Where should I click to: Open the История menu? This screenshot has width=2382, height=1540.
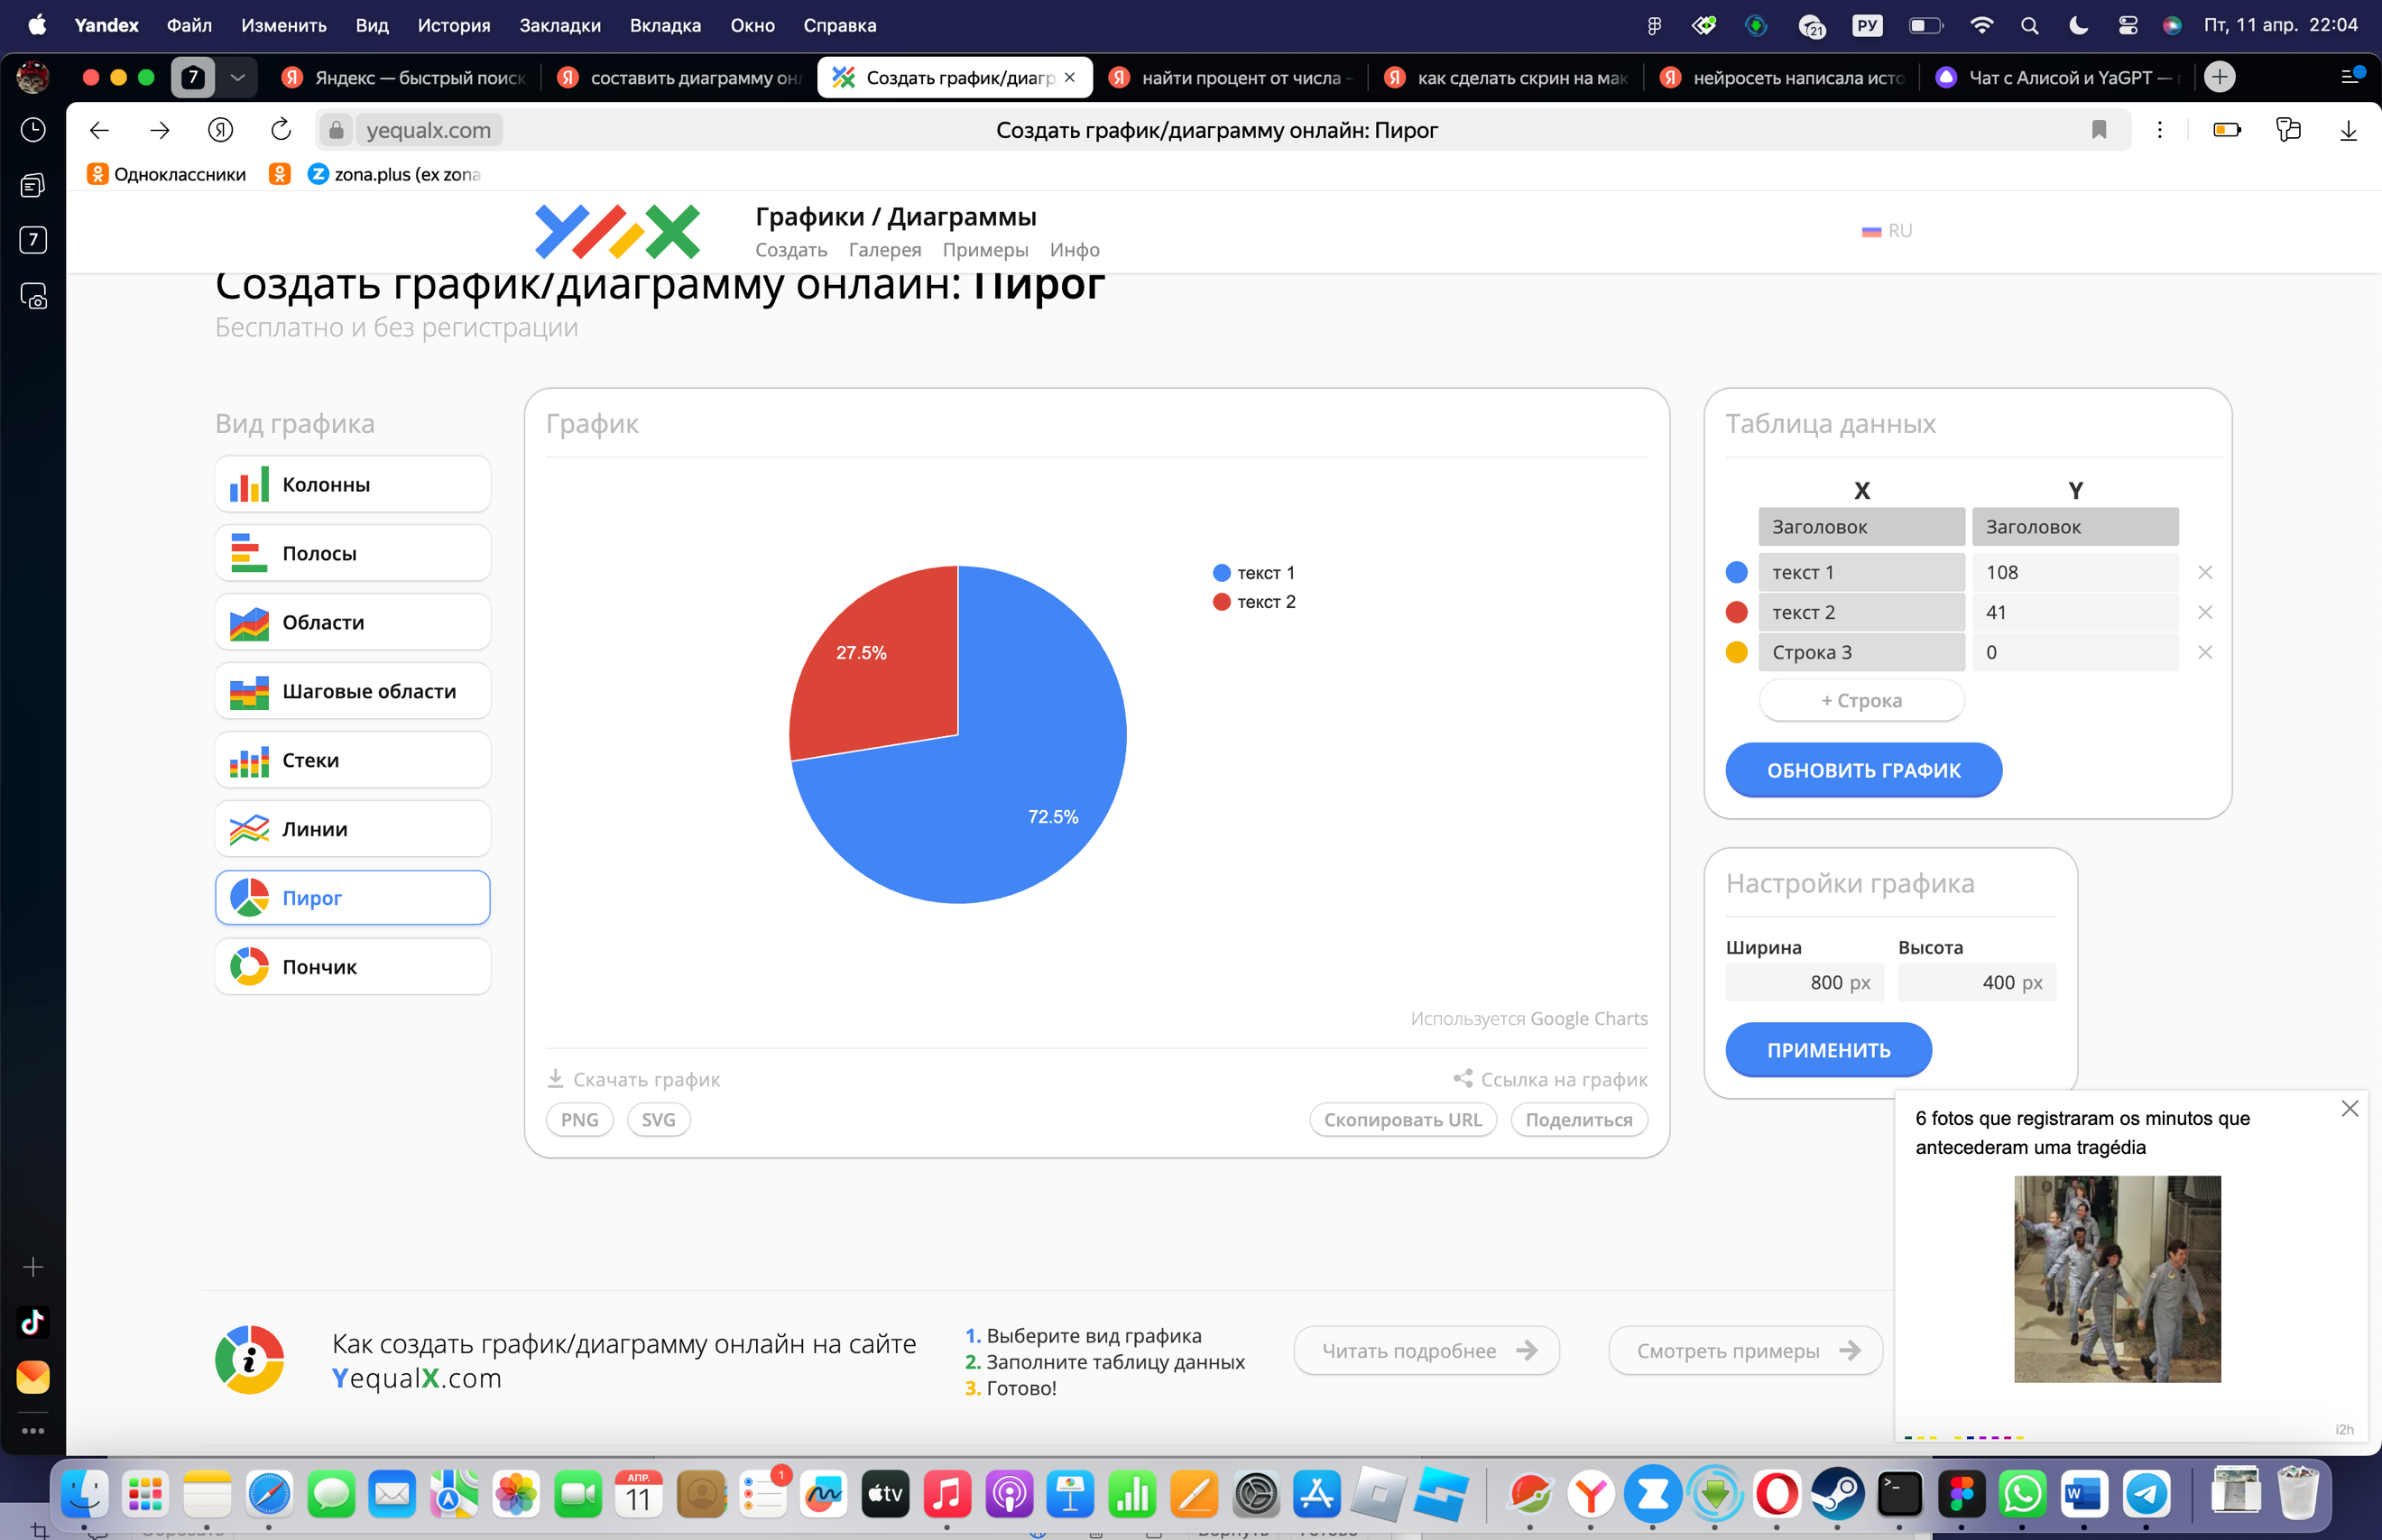(x=454, y=25)
